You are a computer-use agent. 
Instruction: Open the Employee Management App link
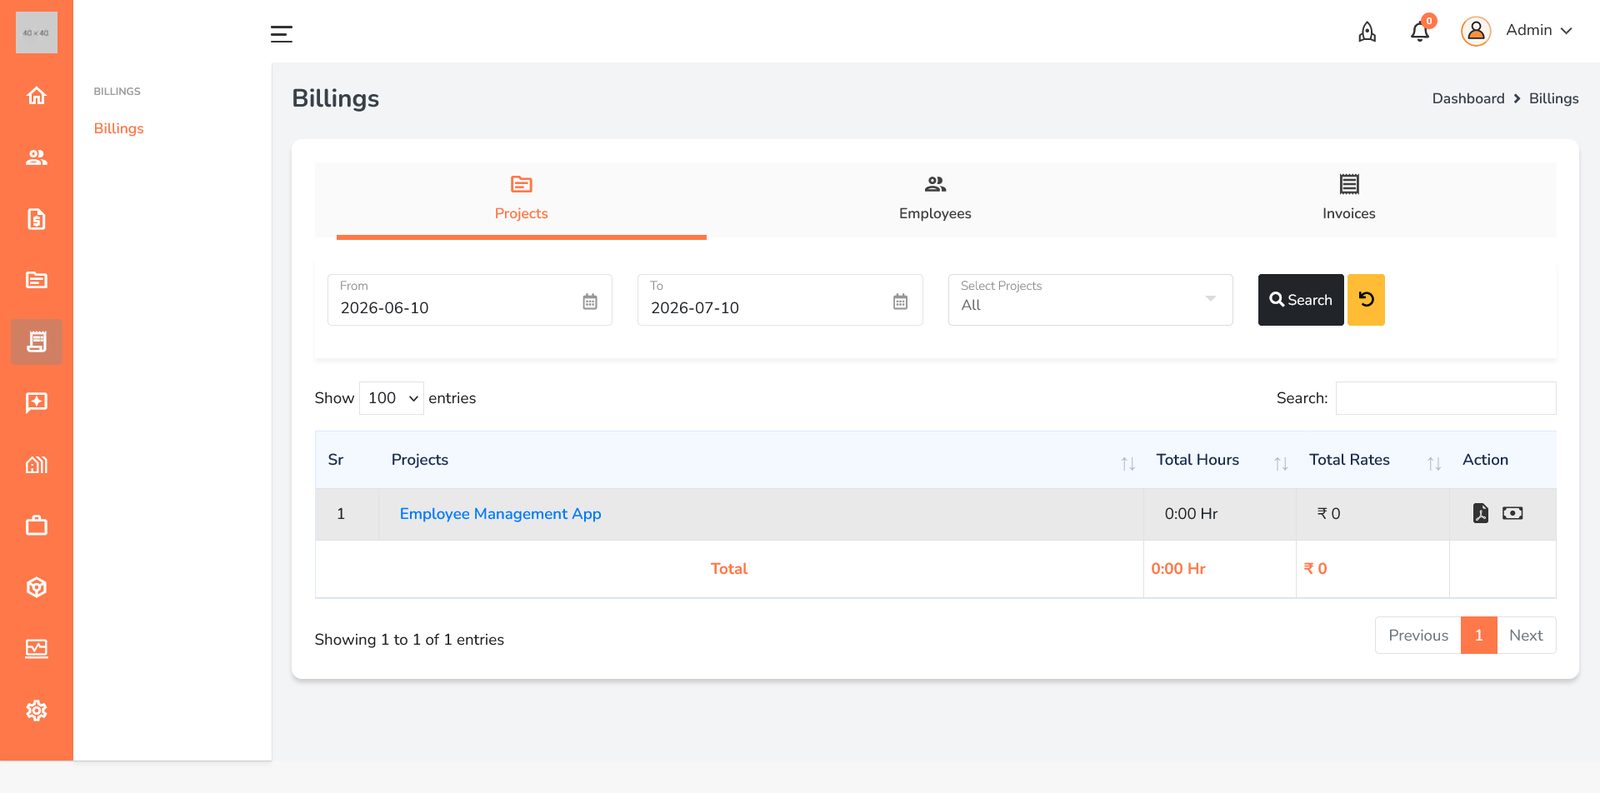500,514
